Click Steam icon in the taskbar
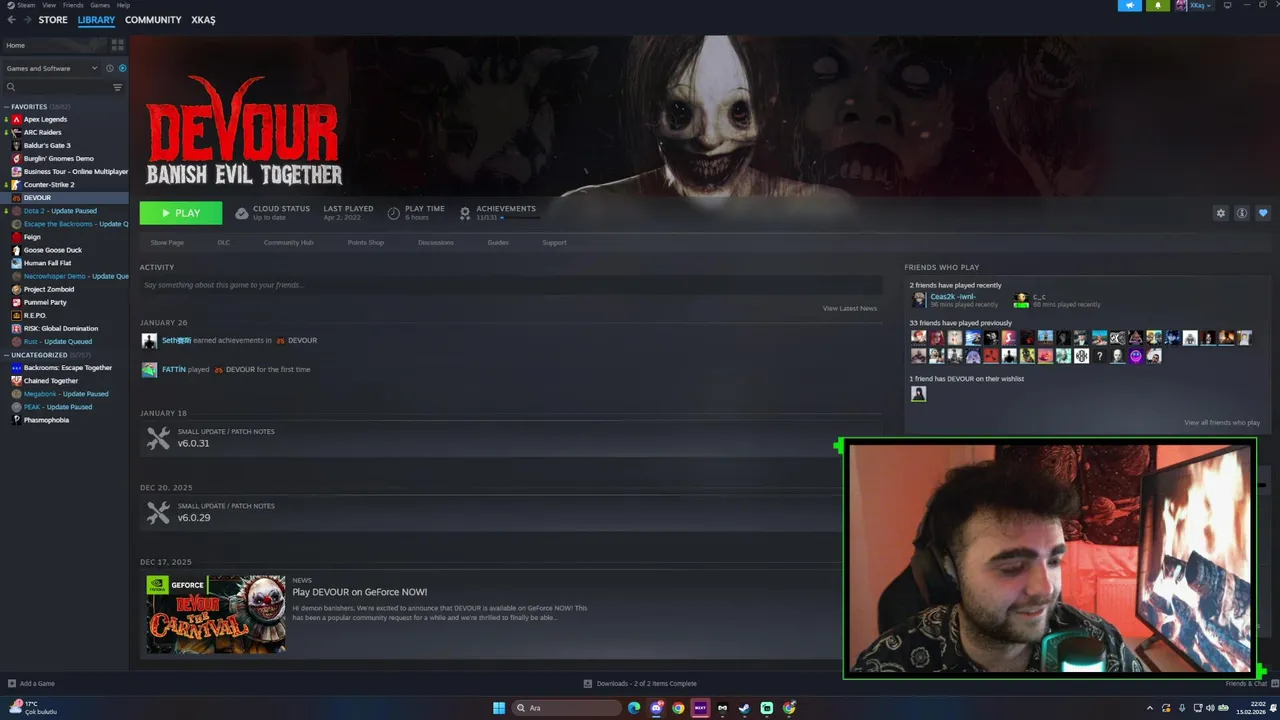 [744, 708]
